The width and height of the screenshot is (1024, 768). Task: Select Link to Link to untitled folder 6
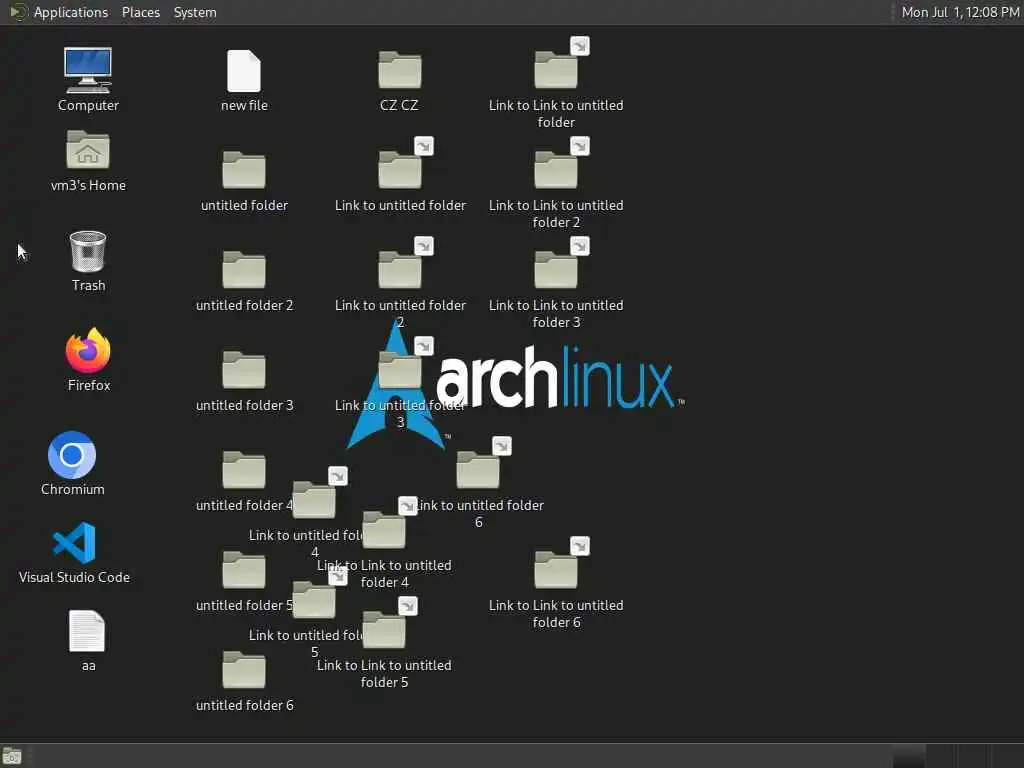click(556, 569)
